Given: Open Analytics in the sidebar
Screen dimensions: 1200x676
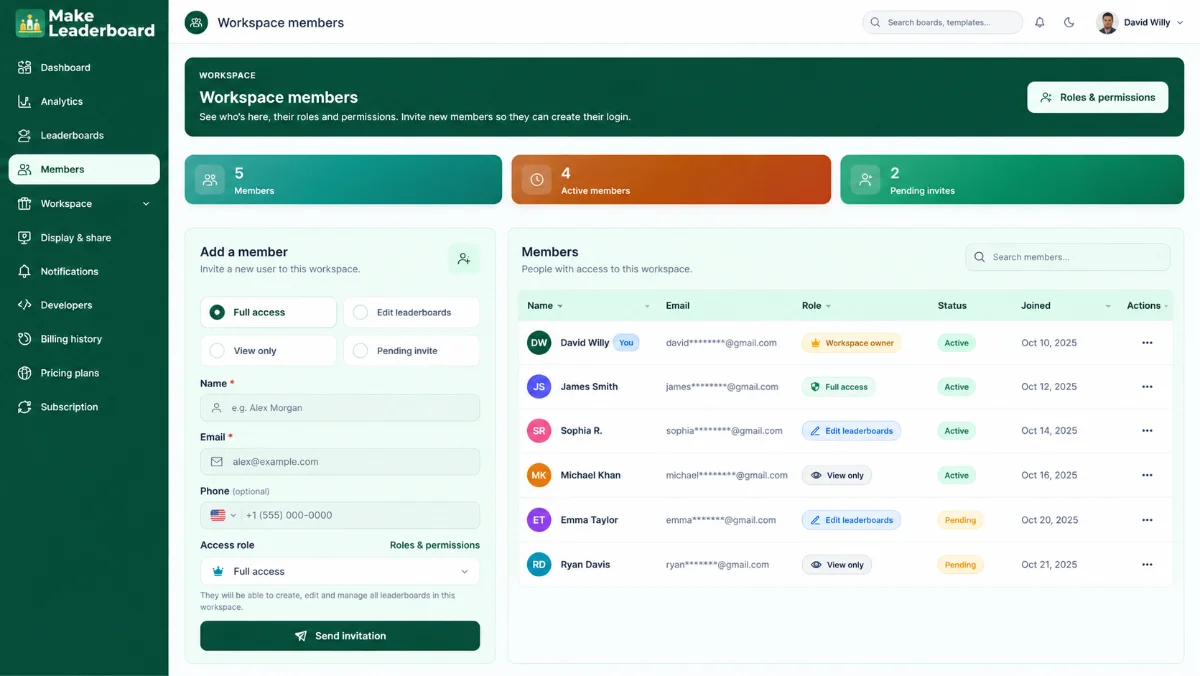Looking at the screenshot, I should (x=84, y=102).
